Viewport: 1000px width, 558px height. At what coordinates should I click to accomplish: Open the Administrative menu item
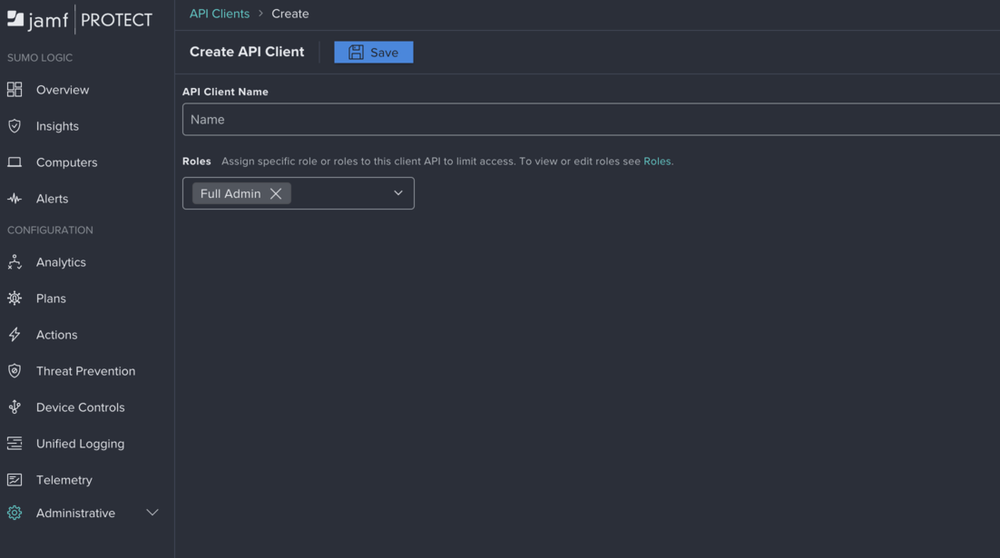point(75,513)
